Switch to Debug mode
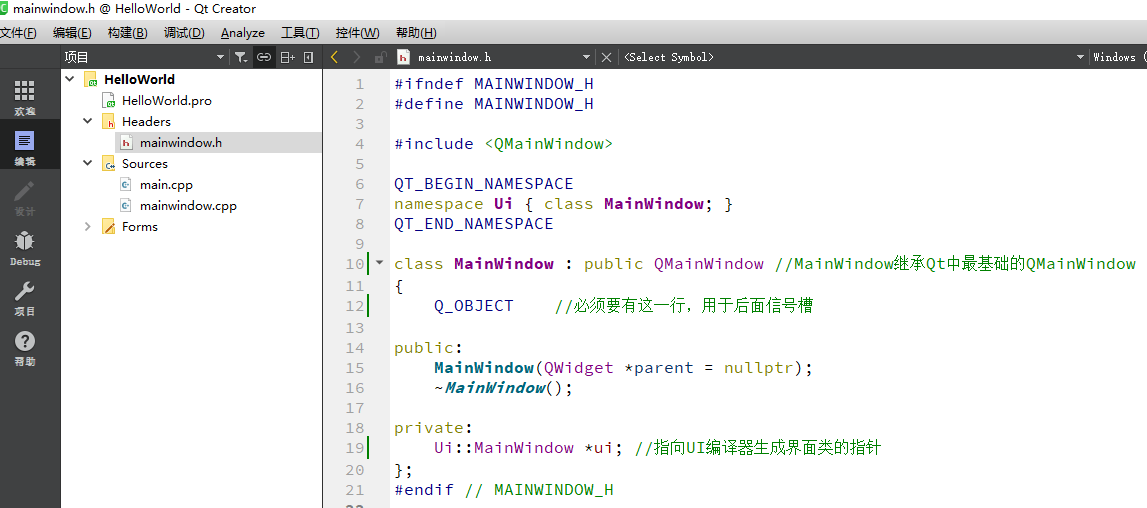The height and width of the screenshot is (508, 1147). click(x=24, y=249)
